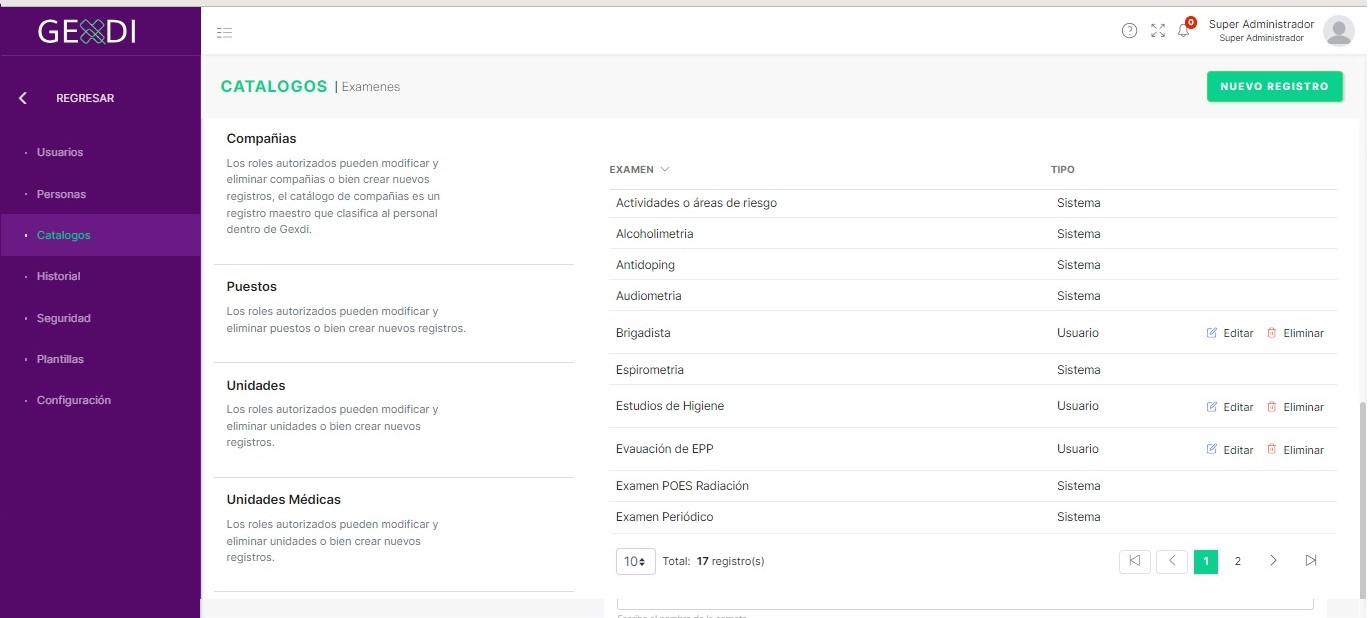Select page 1 in pagination
This screenshot has width=1368, height=618.
click(x=1206, y=561)
